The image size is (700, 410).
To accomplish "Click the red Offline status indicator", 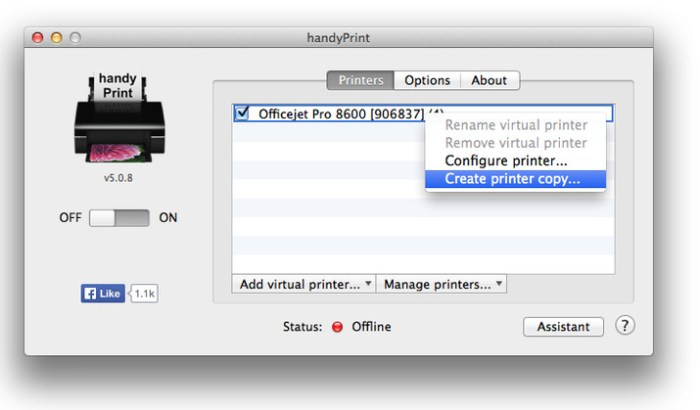I will click(337, 327).
